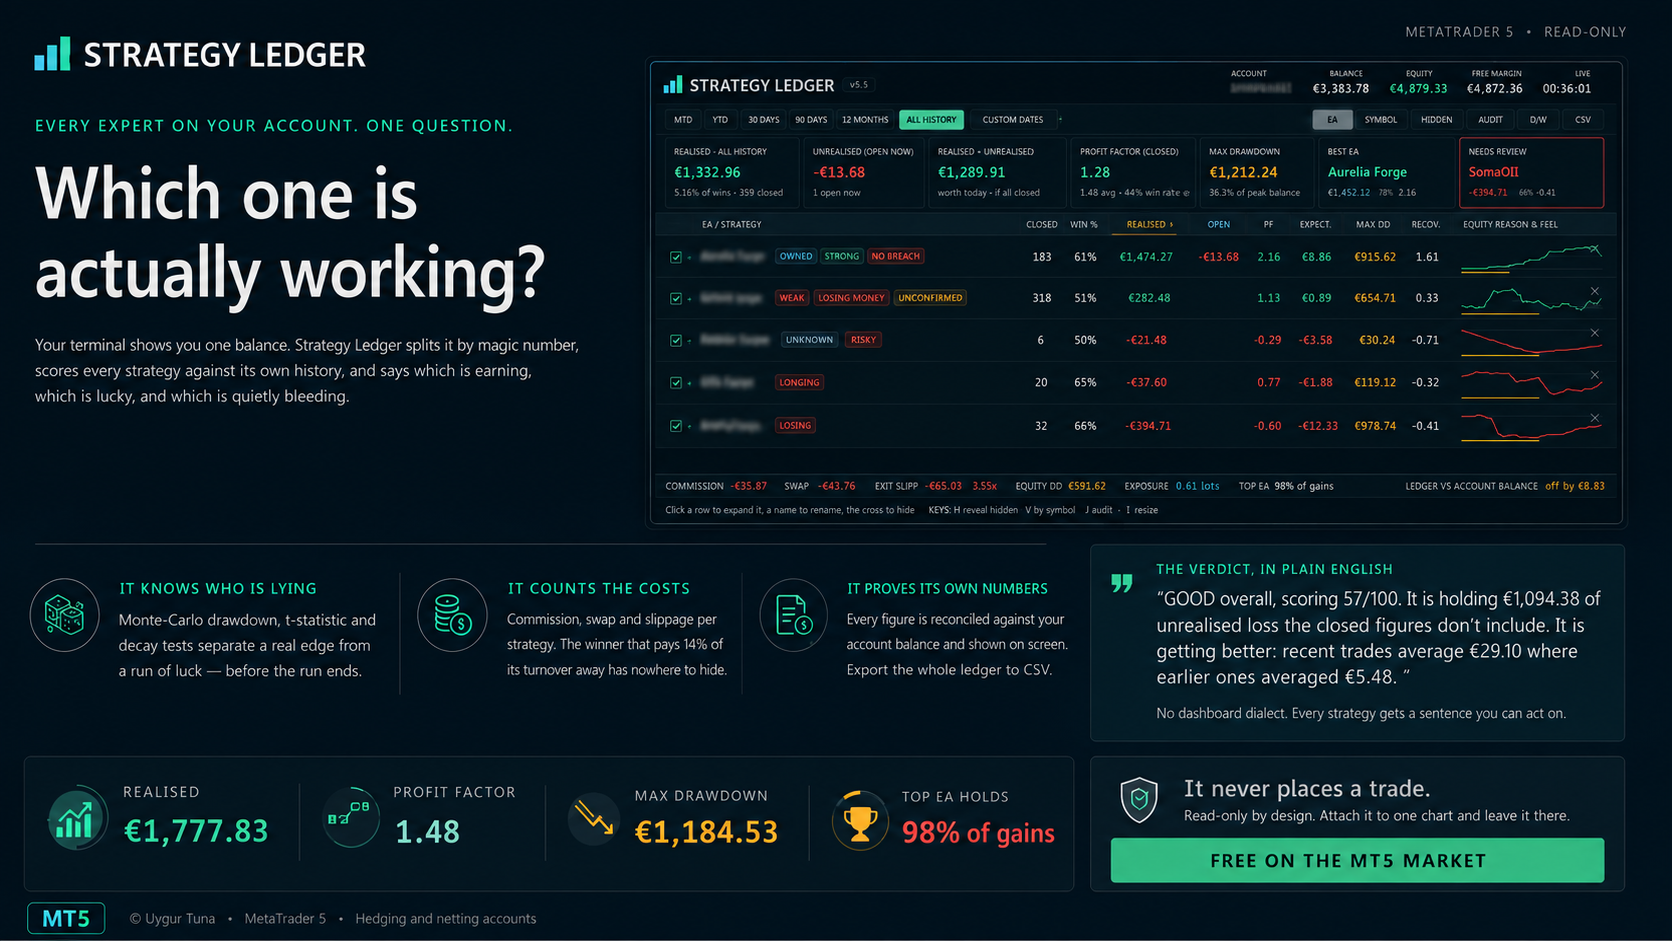The image size is (1672, 941).
Task: Switch the period to MTD
Action: [x=683, y=120]
